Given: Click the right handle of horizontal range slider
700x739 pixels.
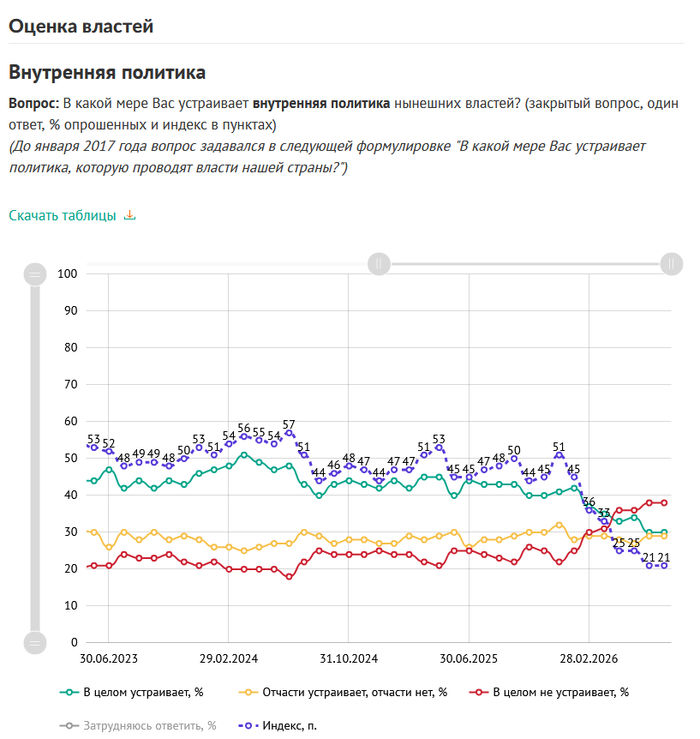Looking at the screenshot, I should 671,264.
